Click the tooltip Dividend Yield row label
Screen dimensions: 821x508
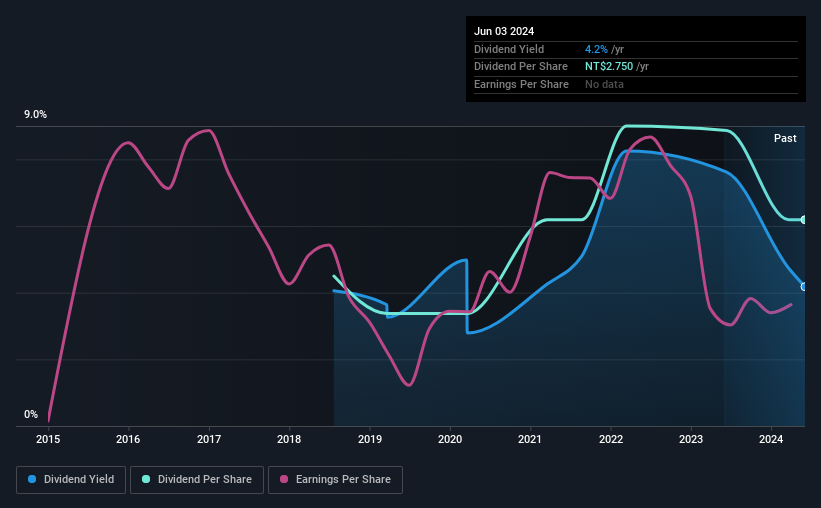point(509,49)
